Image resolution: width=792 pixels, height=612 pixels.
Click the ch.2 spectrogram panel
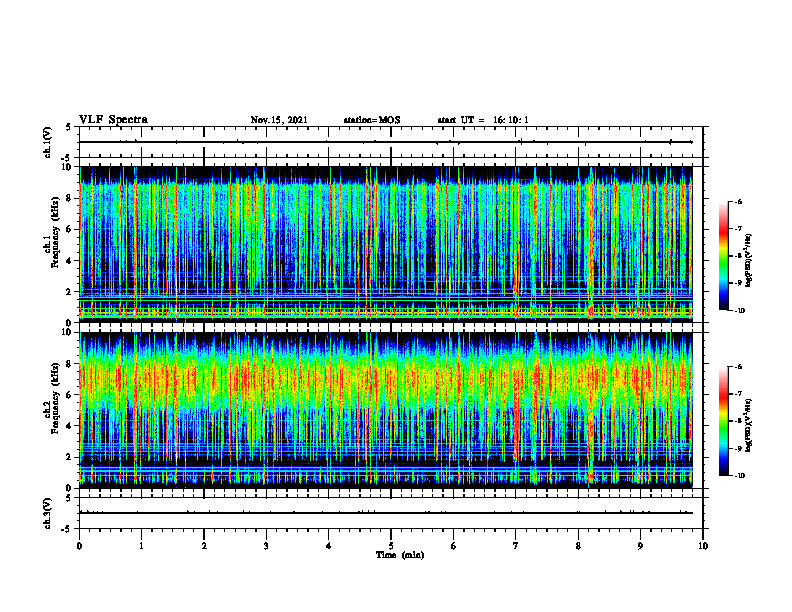tap(386, 410)
